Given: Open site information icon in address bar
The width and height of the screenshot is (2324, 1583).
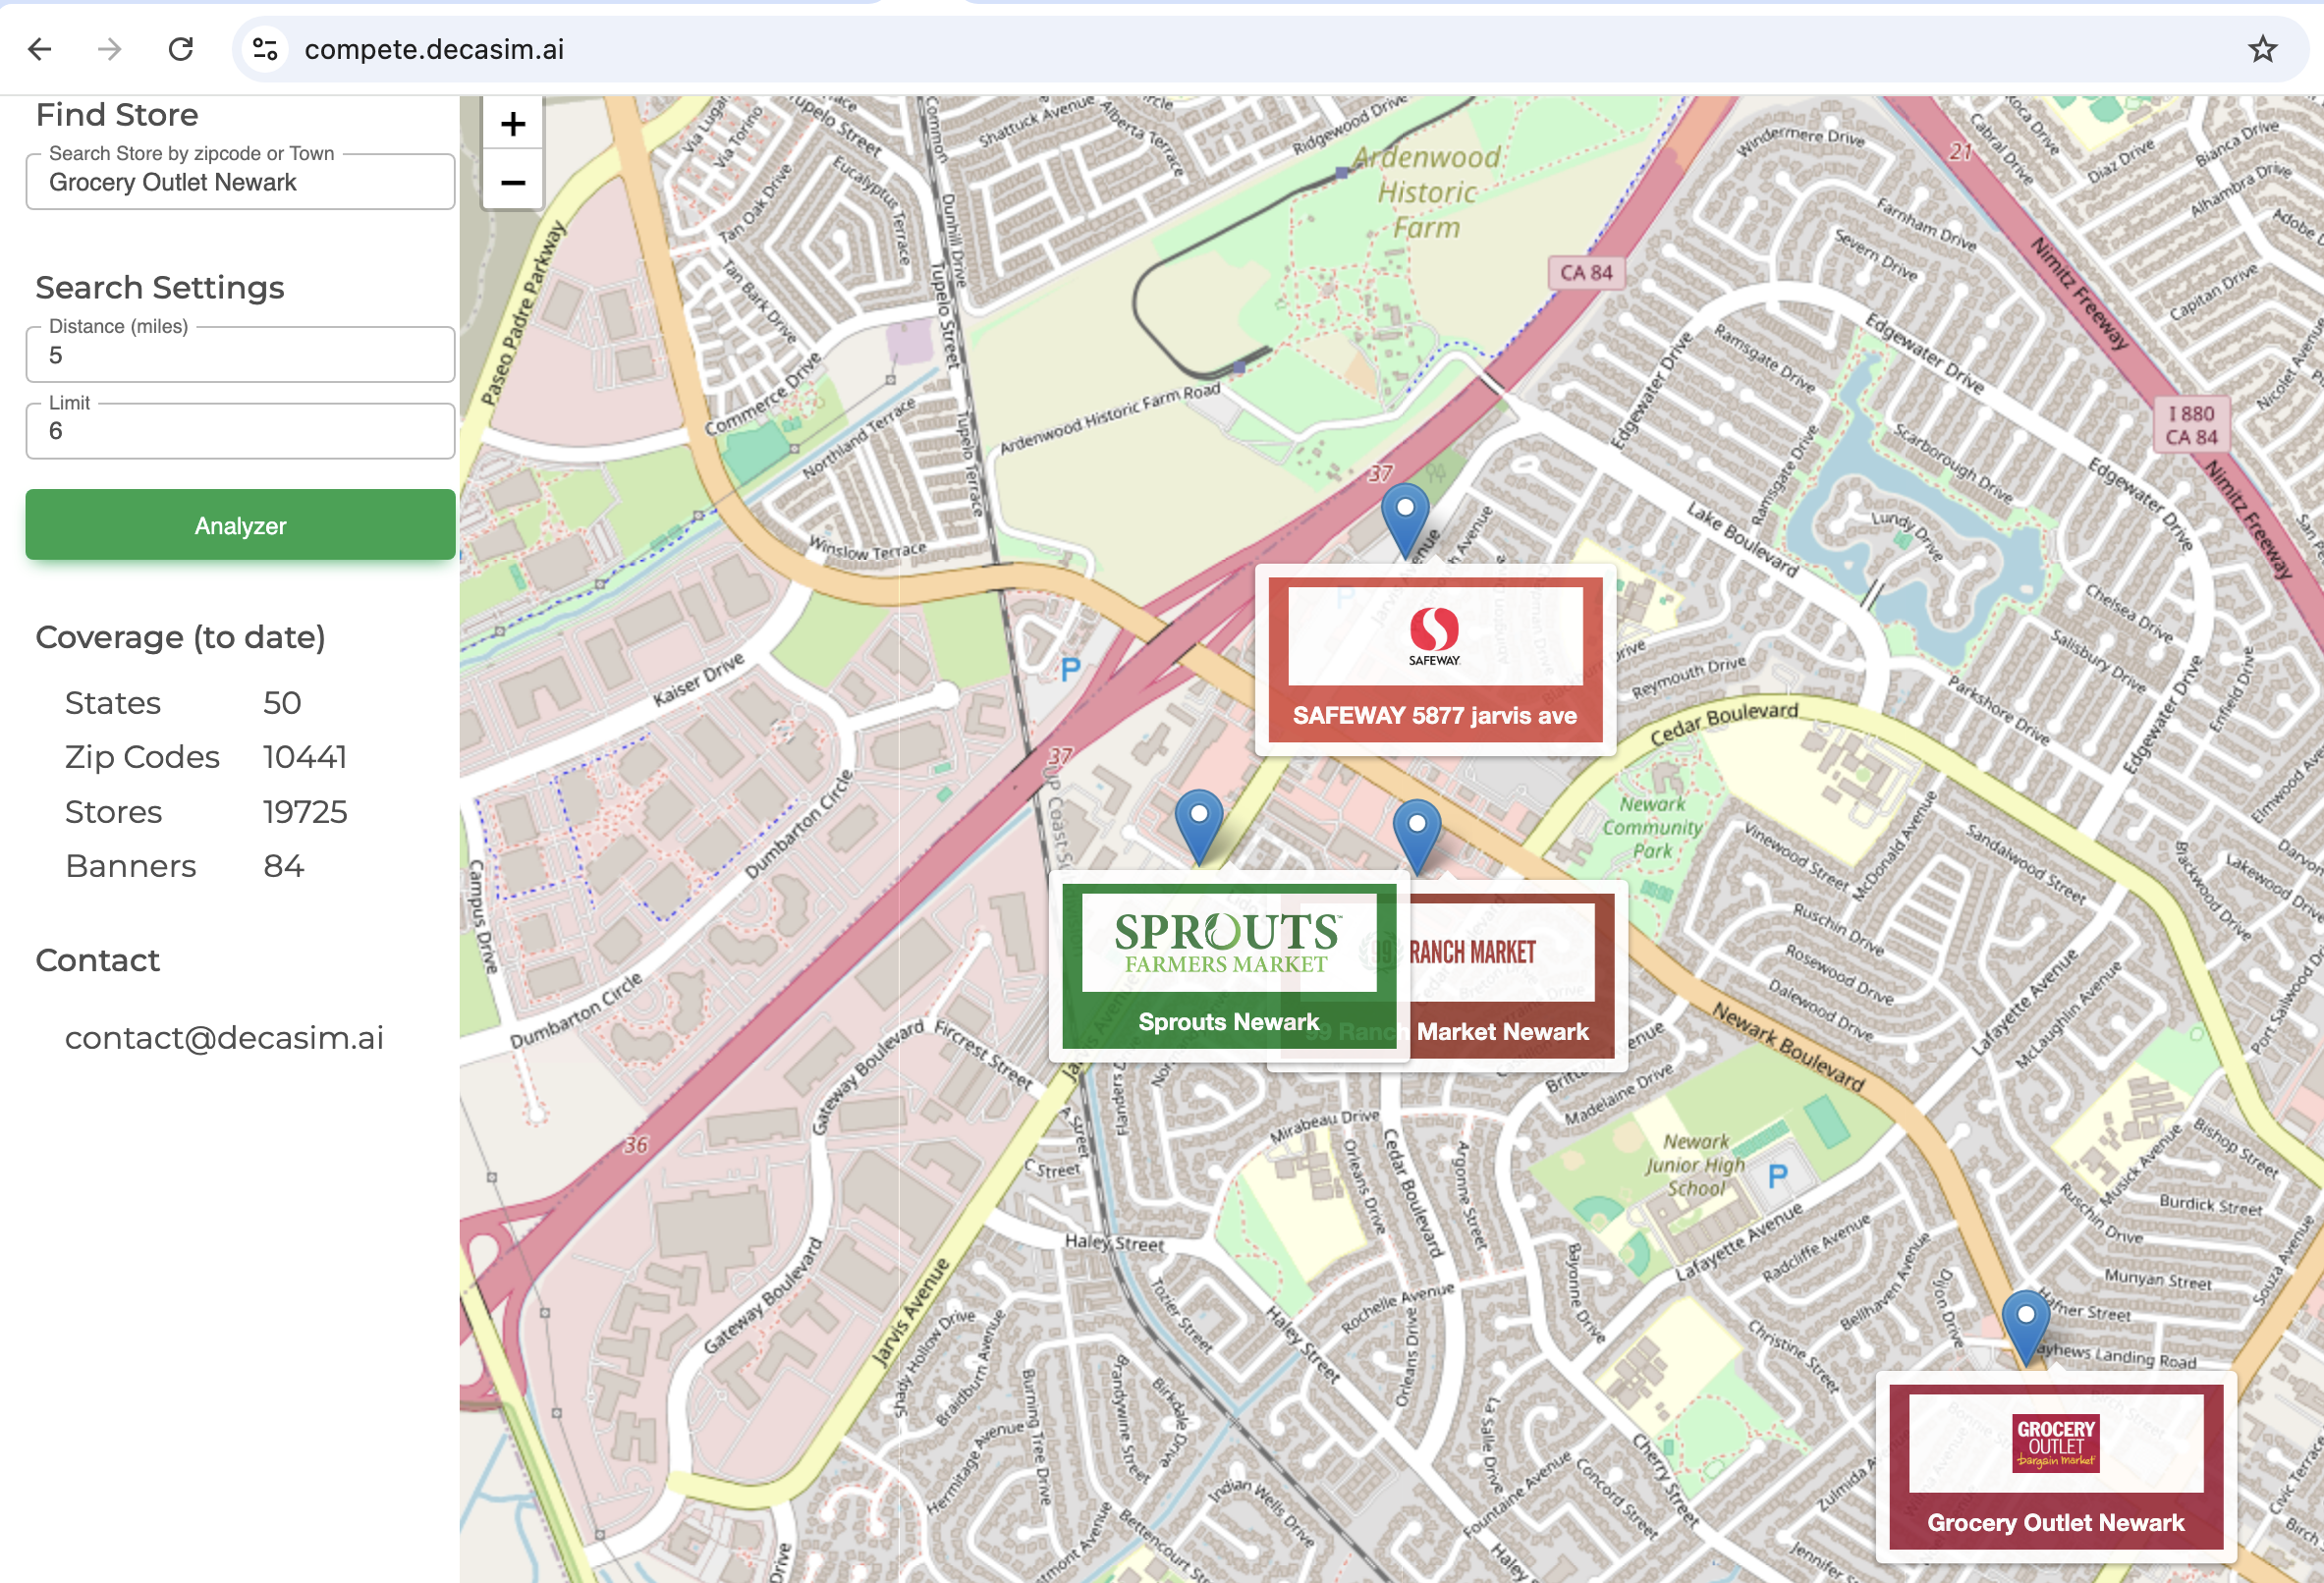Looking at the screenshot, I should point(265,49).
